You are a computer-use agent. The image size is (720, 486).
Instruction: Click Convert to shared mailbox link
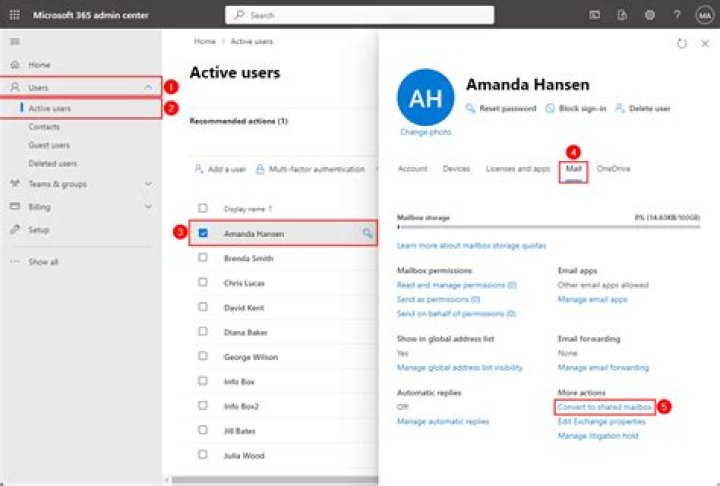pos(604,407)
